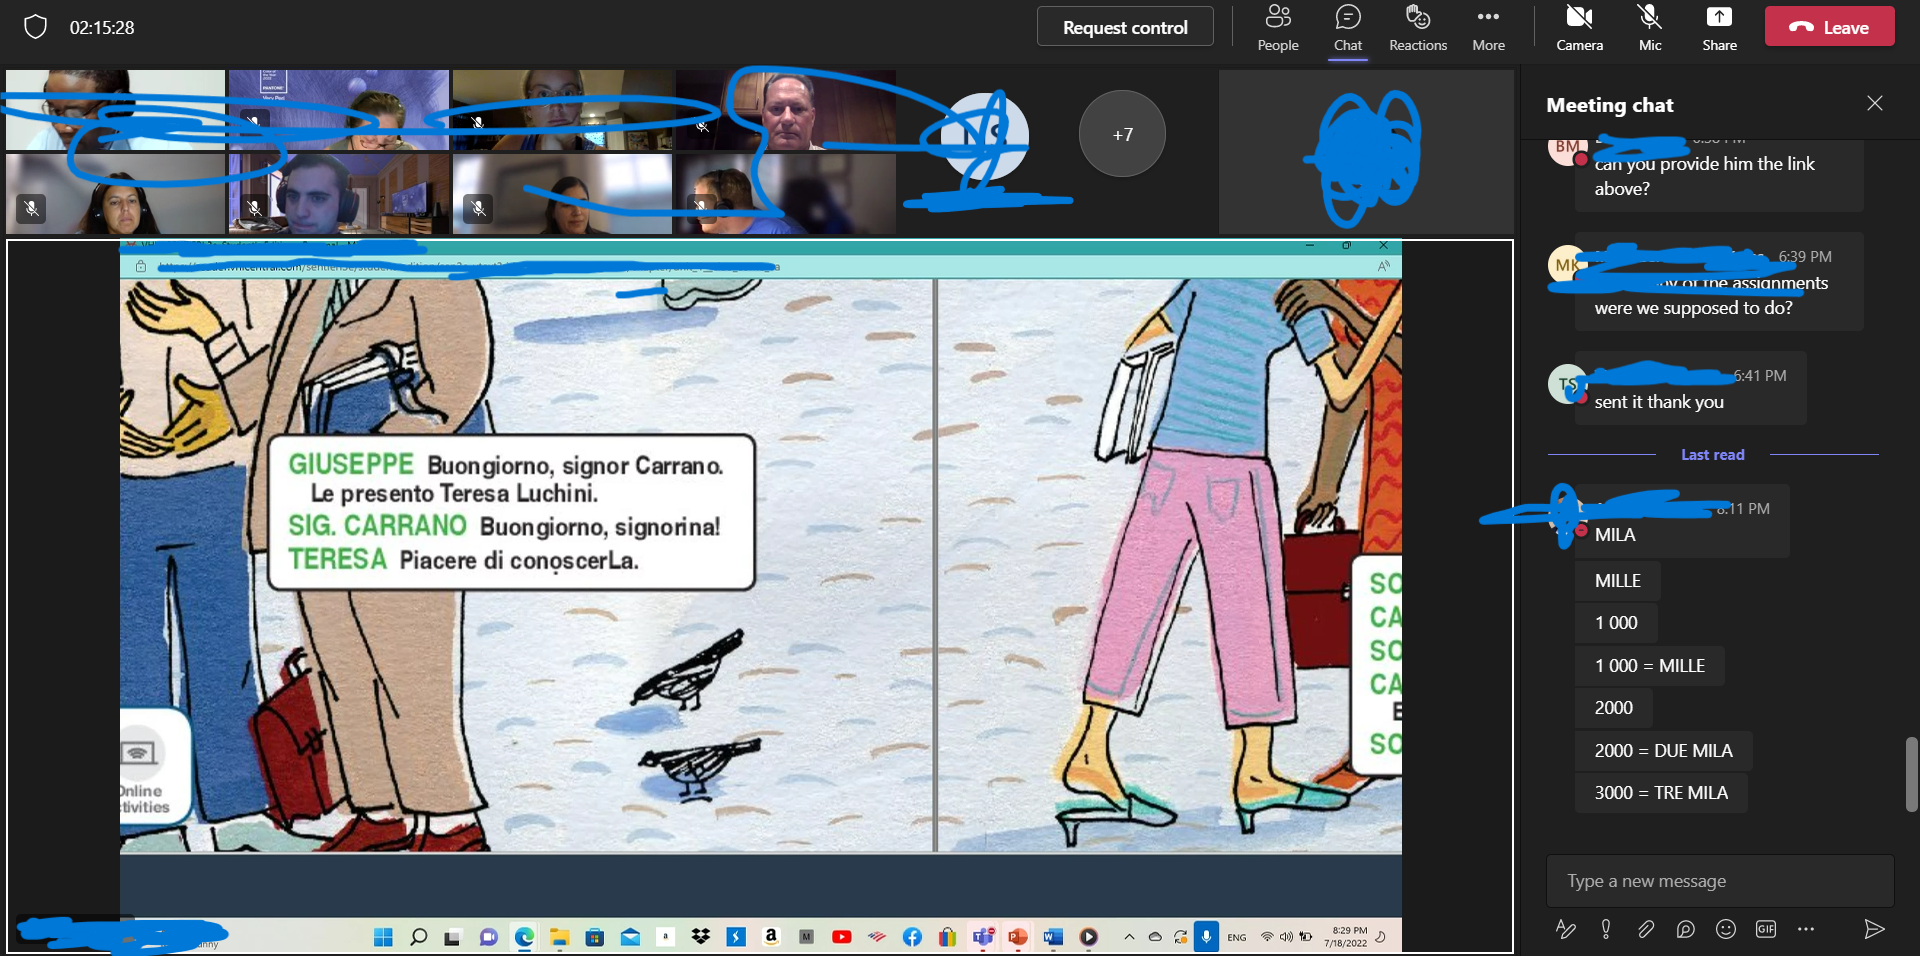Viewport: 1920px width, 956px height.
Task: Close the Meeting chat panel
Action: coord(1875,103)
